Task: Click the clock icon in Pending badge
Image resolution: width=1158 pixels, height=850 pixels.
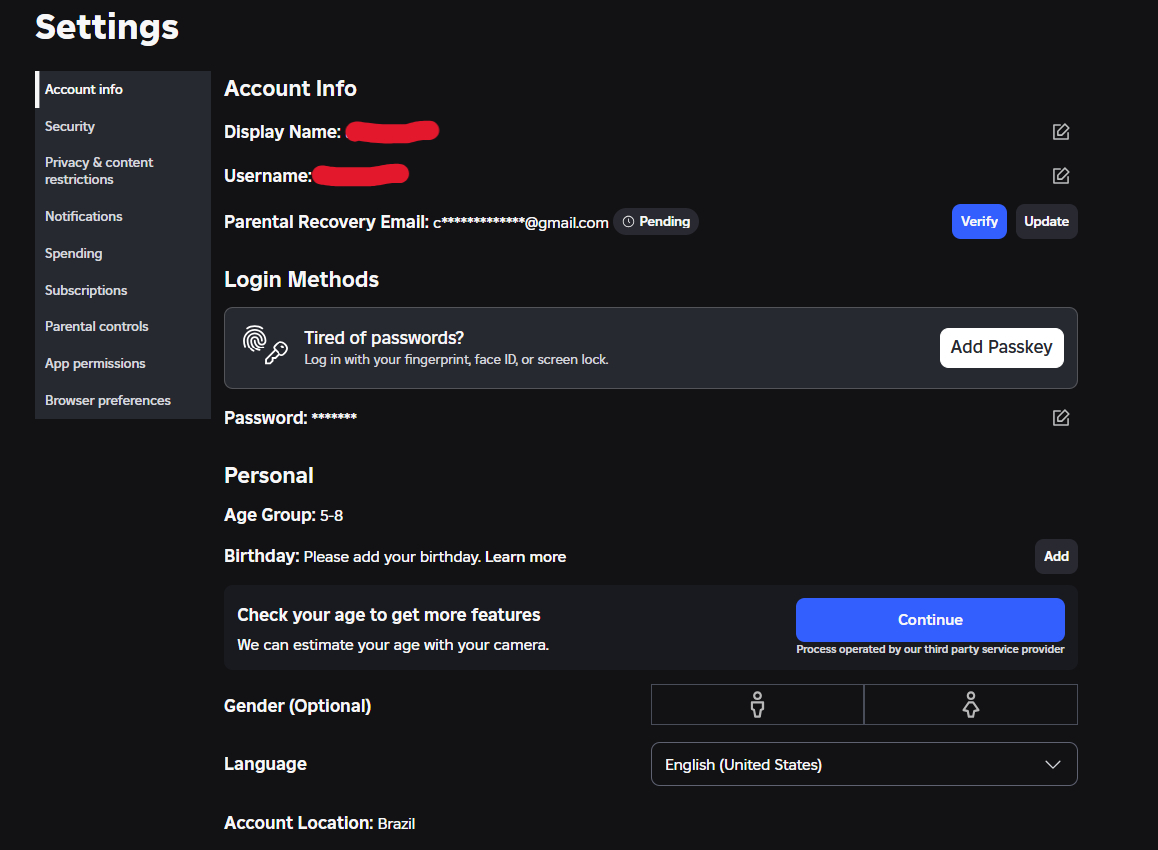Action: click(628, 222)
